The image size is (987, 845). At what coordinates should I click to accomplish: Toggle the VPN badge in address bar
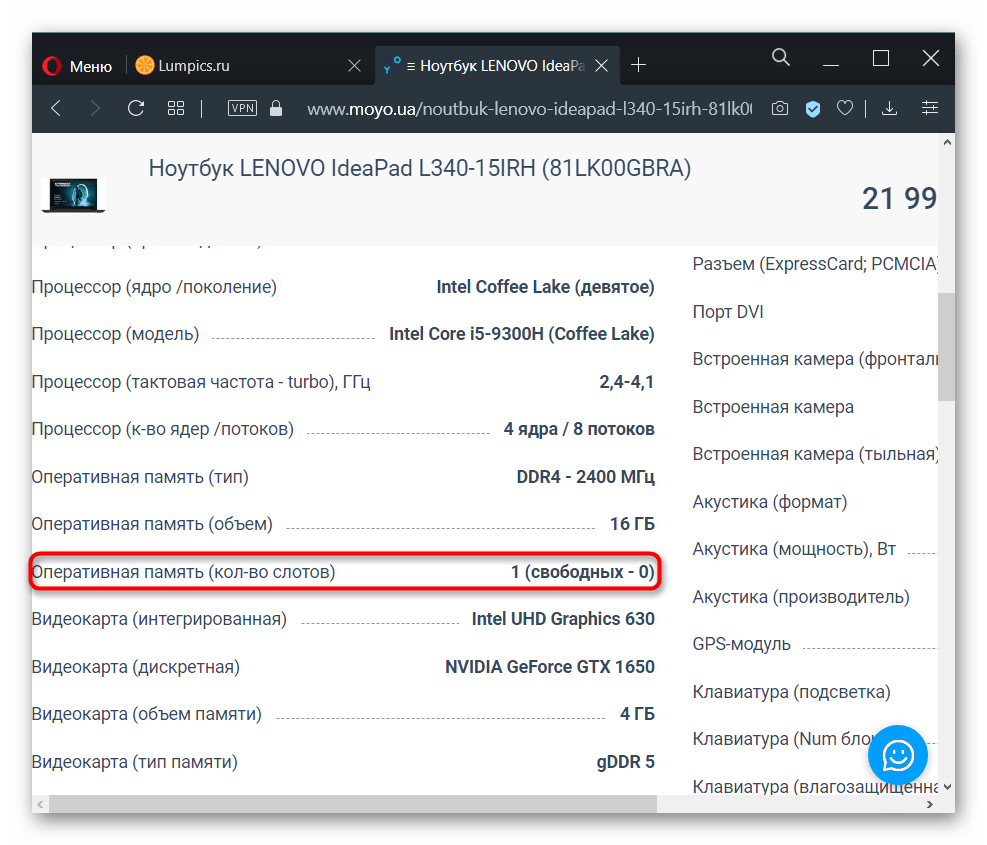click(242, 108)
